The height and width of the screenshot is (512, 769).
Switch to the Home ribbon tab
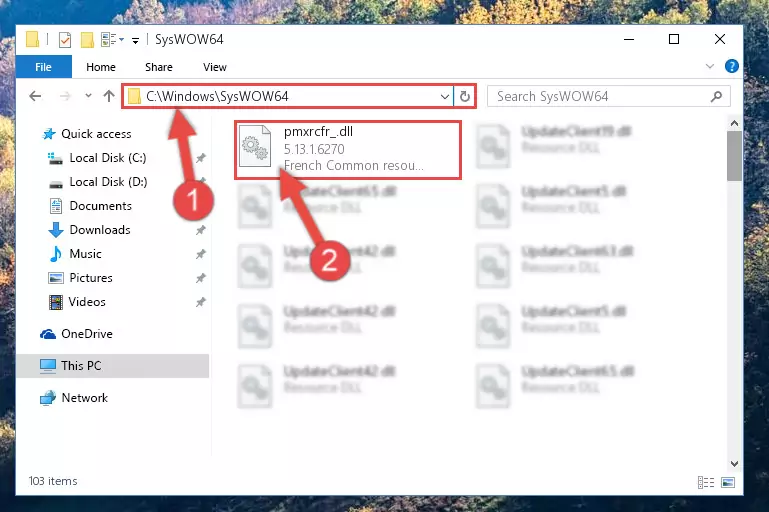pos(101,67)
